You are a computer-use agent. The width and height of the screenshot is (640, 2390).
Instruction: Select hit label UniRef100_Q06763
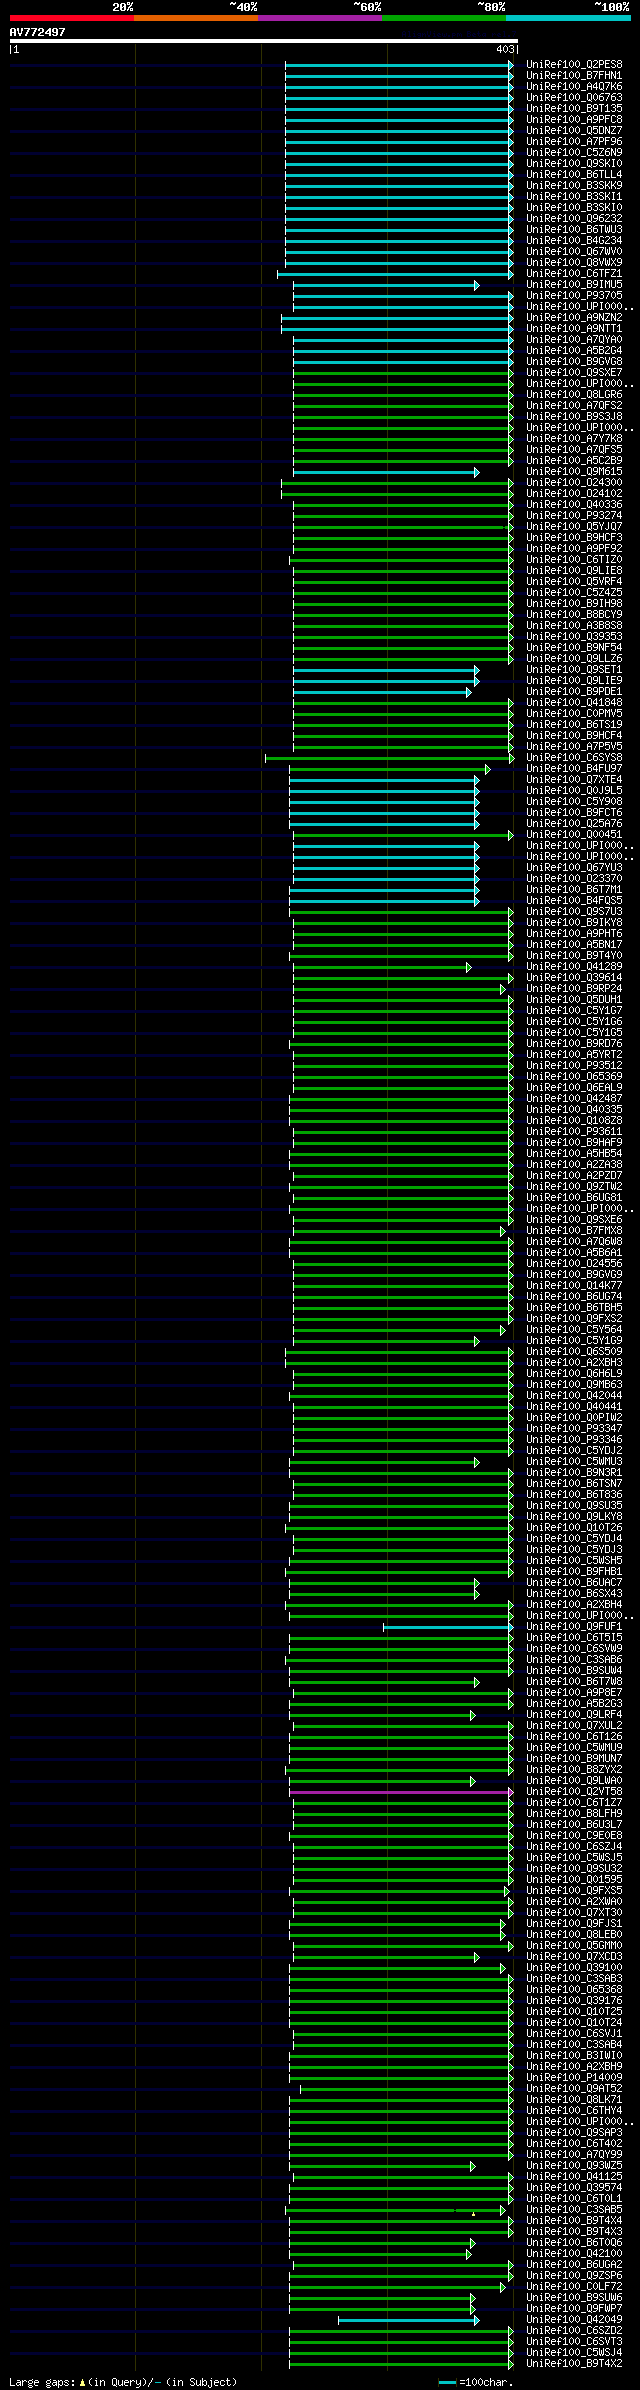574,98
